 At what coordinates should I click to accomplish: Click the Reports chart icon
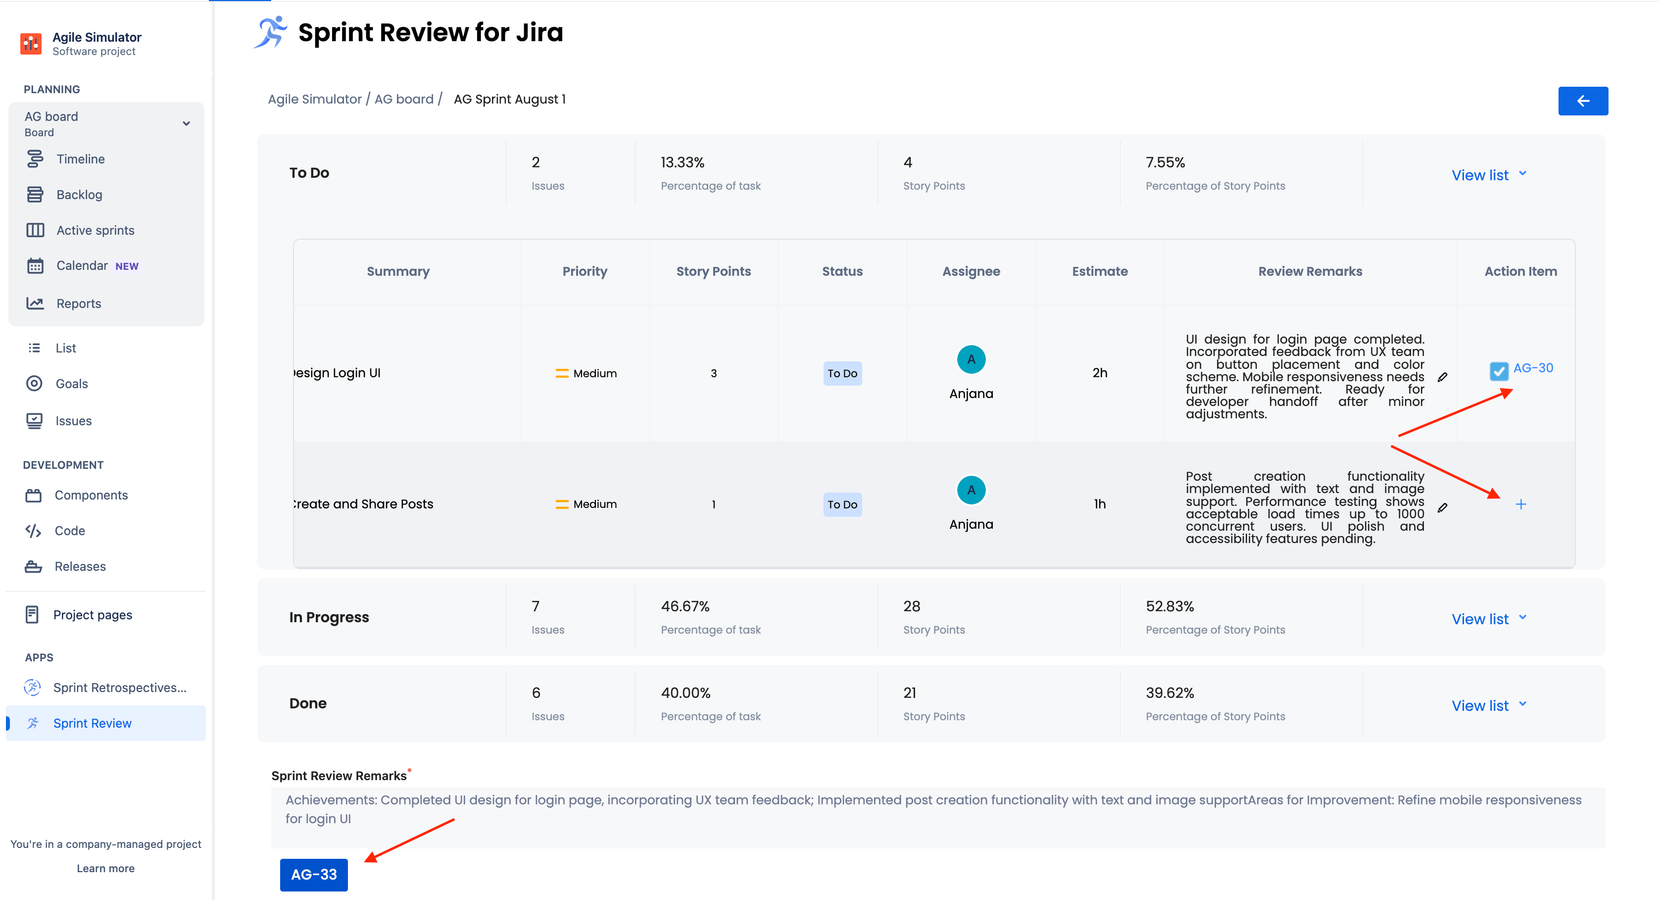click(35, 304)
